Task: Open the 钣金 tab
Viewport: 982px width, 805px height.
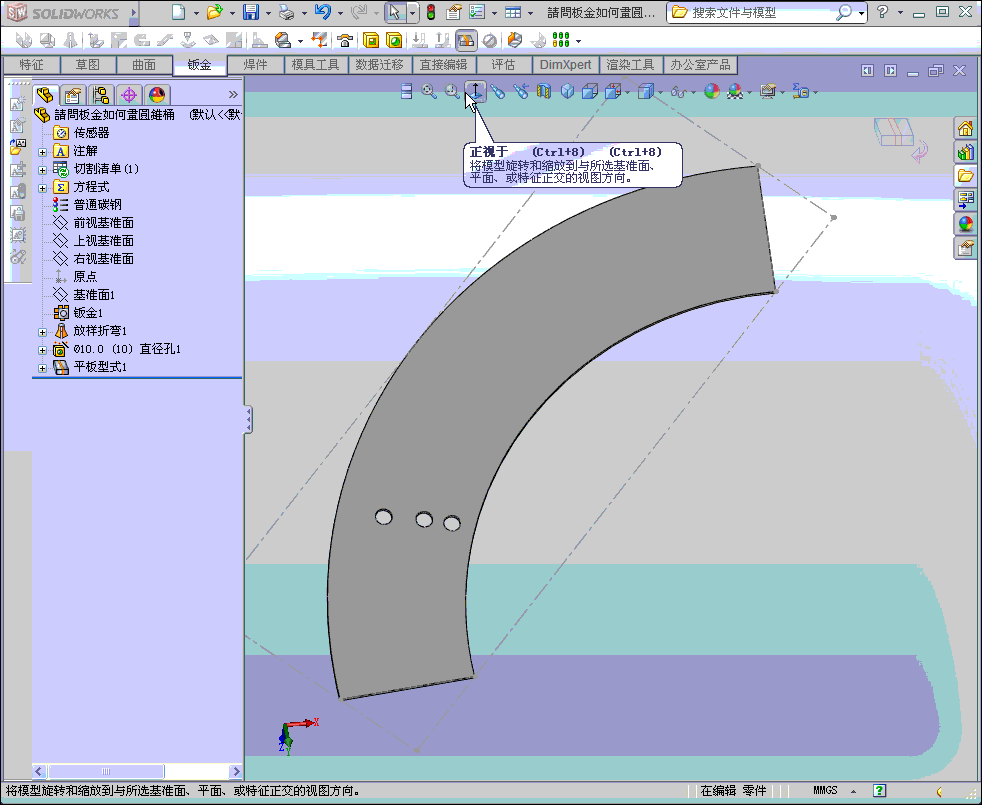Action: pyautogui.click(x=200, y=65)
